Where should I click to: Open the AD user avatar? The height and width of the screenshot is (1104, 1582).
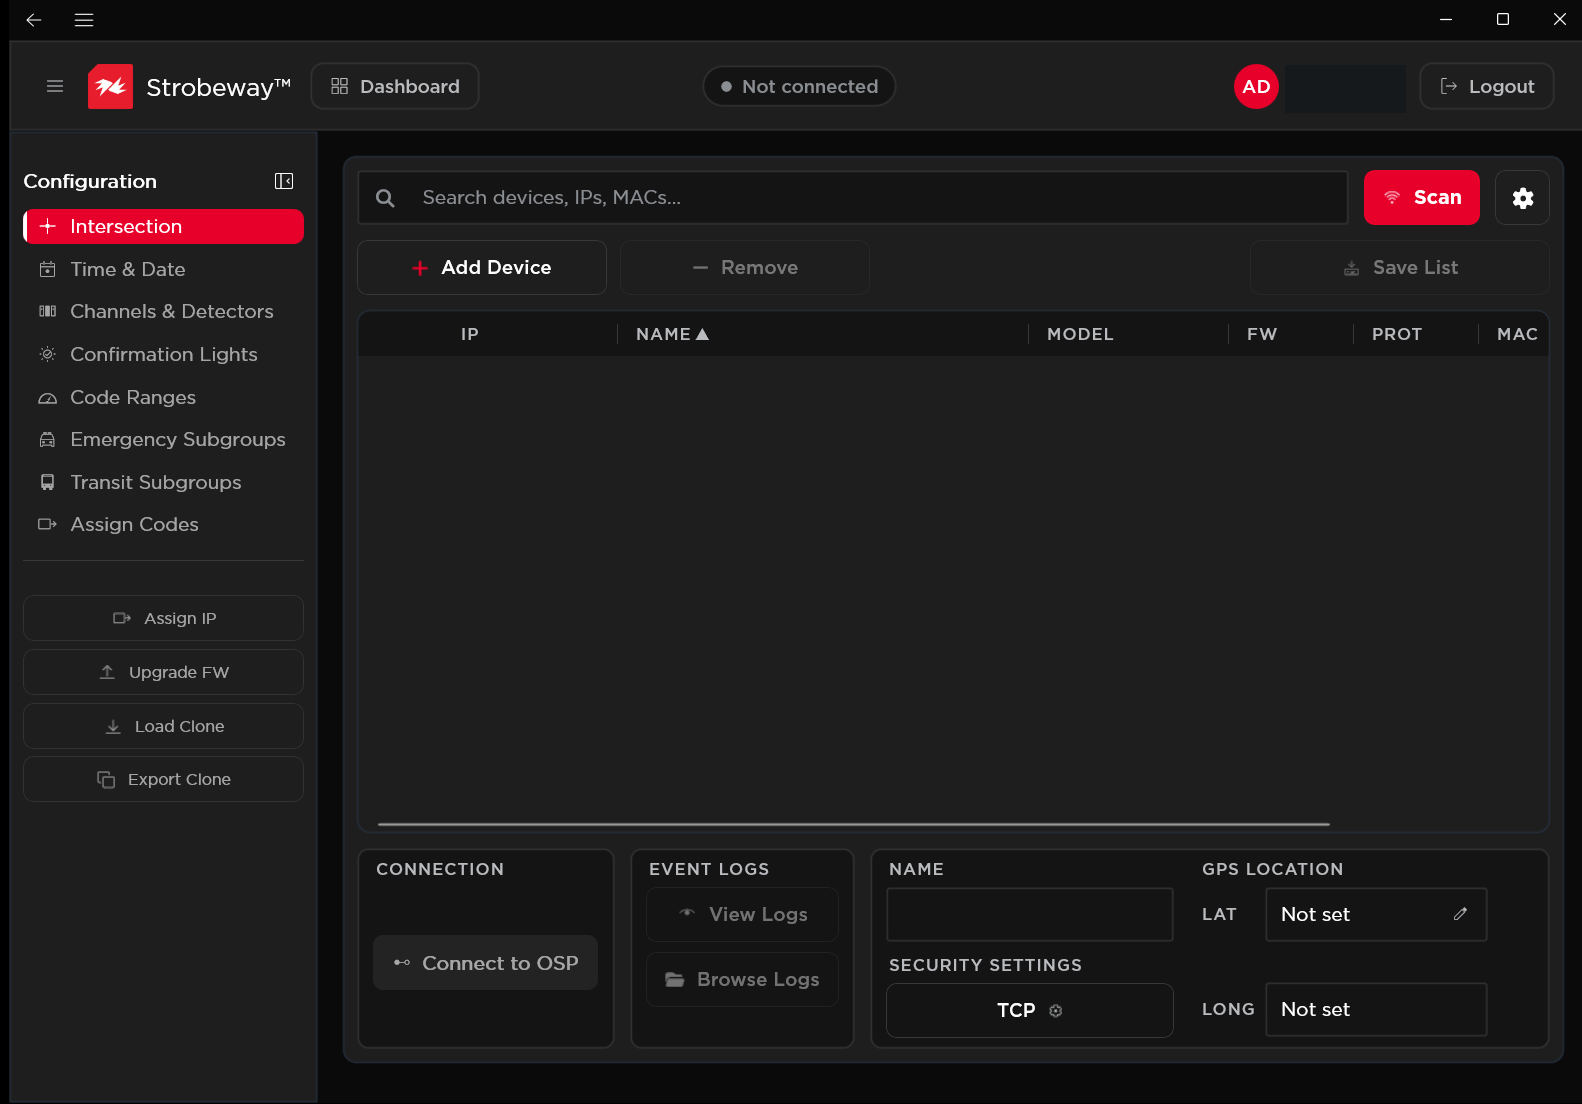point(1256,86)
